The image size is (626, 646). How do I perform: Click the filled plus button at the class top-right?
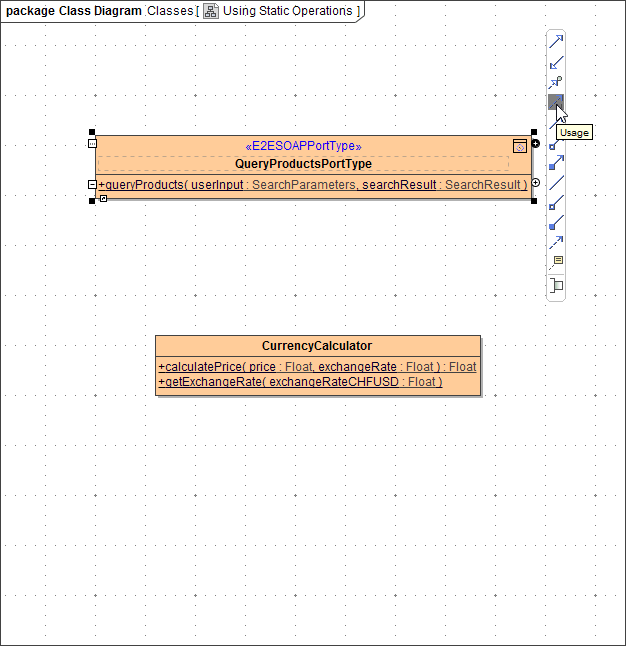(x=536, y=144)
